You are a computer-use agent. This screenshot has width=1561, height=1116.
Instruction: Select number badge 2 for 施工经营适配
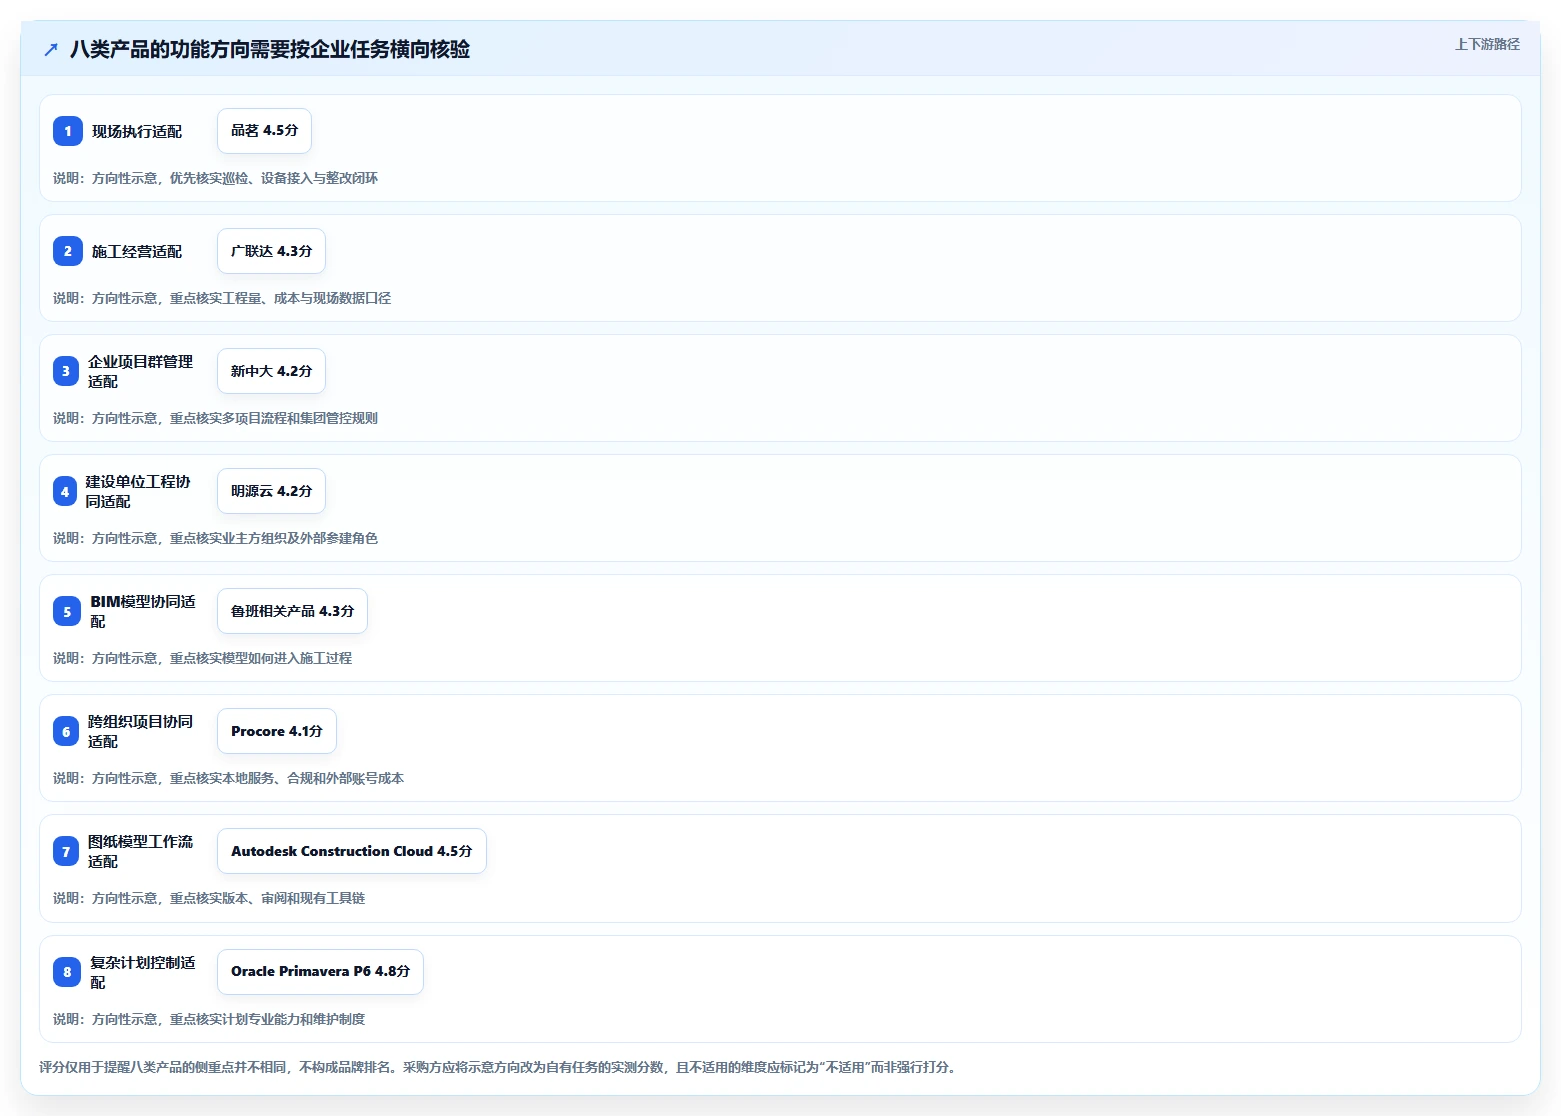point(68,251)
